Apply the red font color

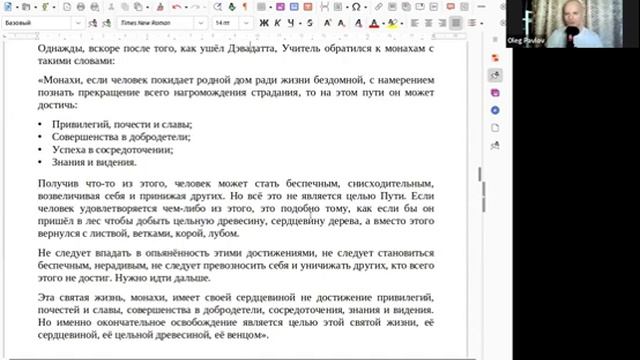374,23
